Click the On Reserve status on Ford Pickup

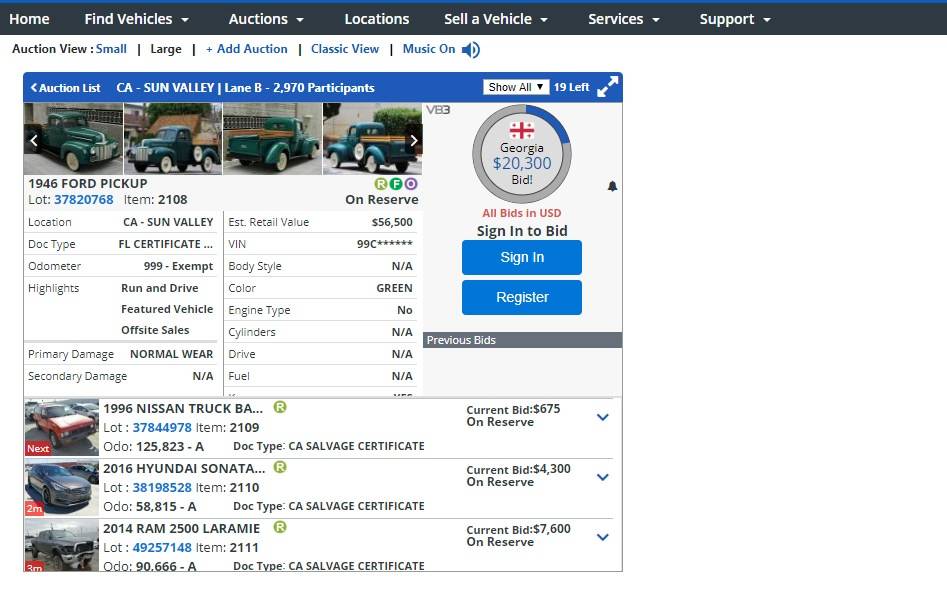click(x=382, y=199)
